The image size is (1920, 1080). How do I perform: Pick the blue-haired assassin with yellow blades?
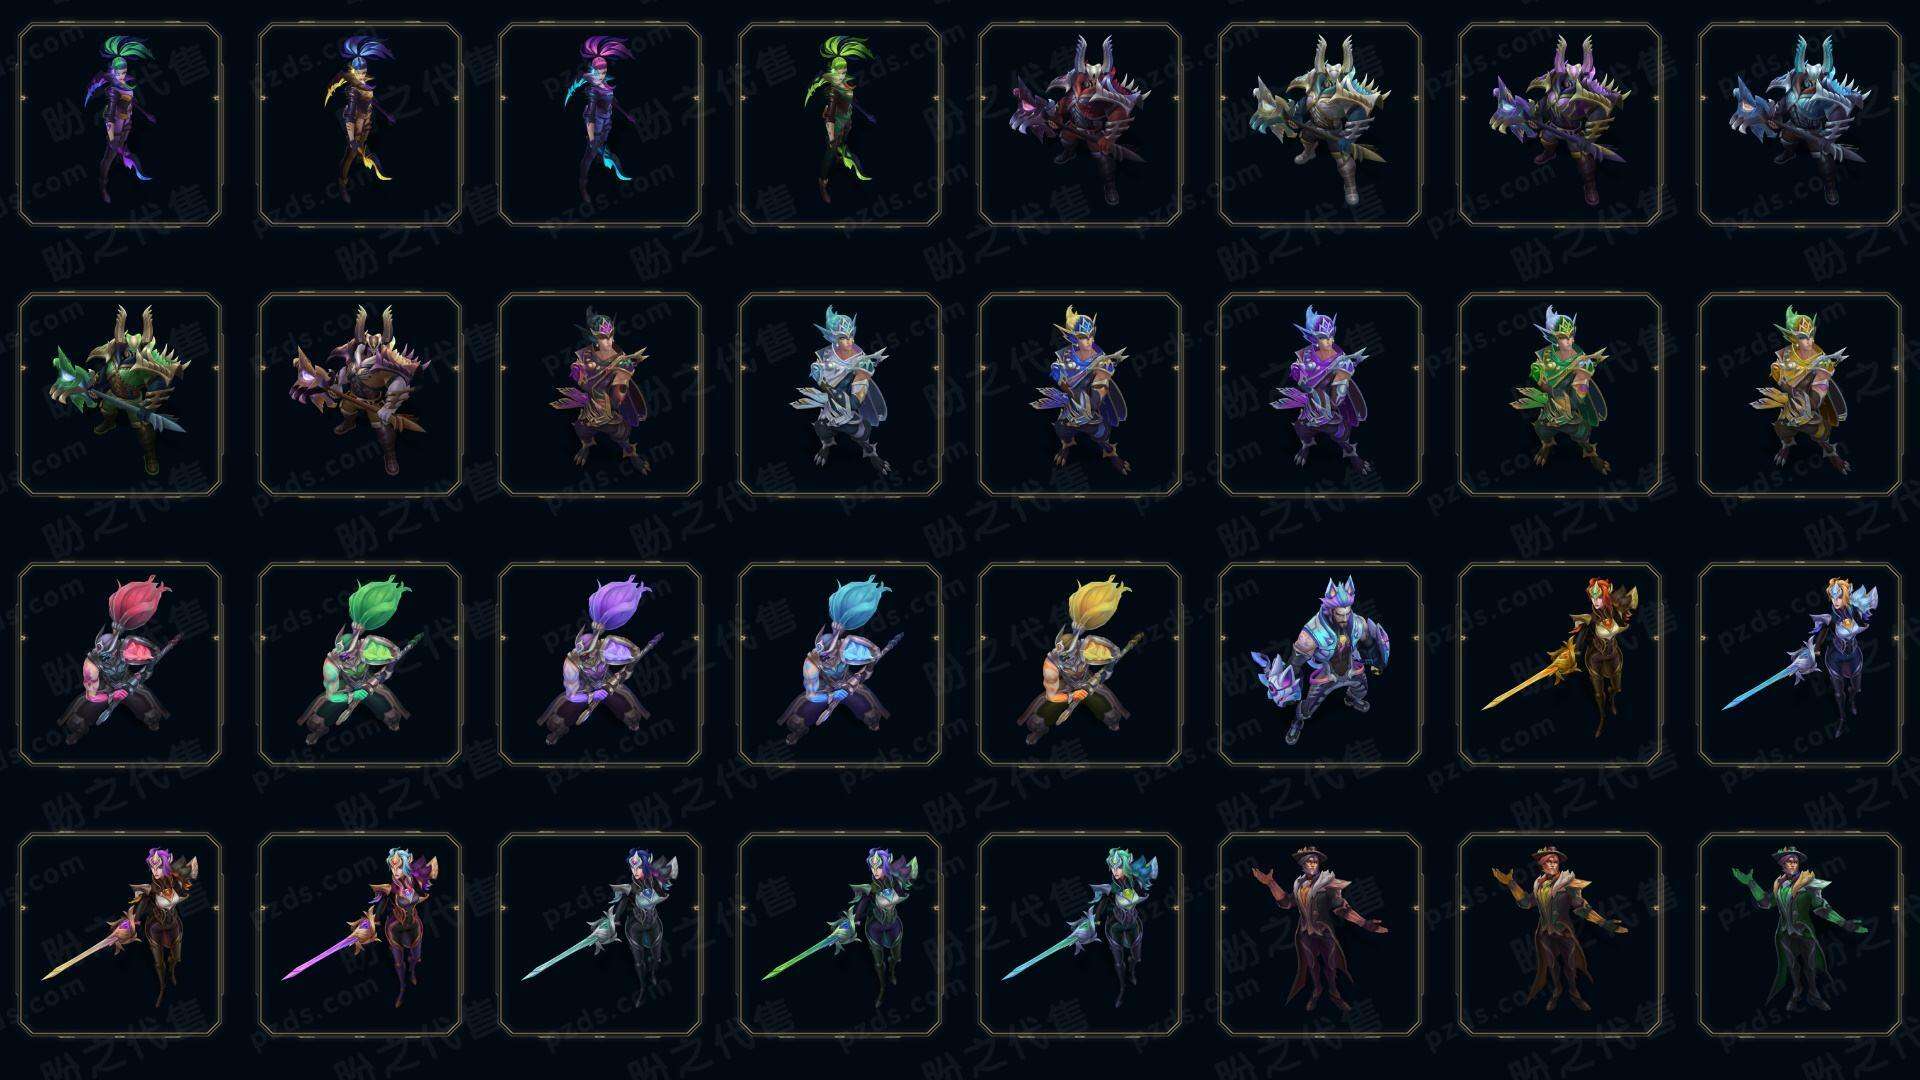point(360,125)
